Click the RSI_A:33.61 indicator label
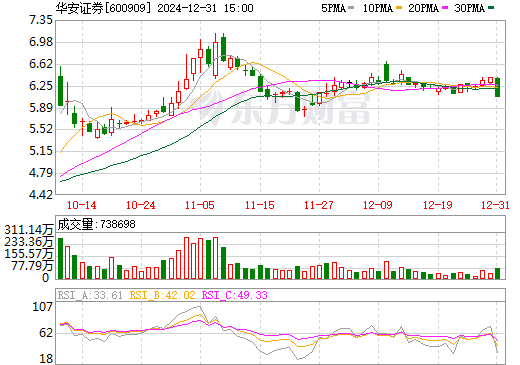The image size is (520, 365). [x=90, y=295]
